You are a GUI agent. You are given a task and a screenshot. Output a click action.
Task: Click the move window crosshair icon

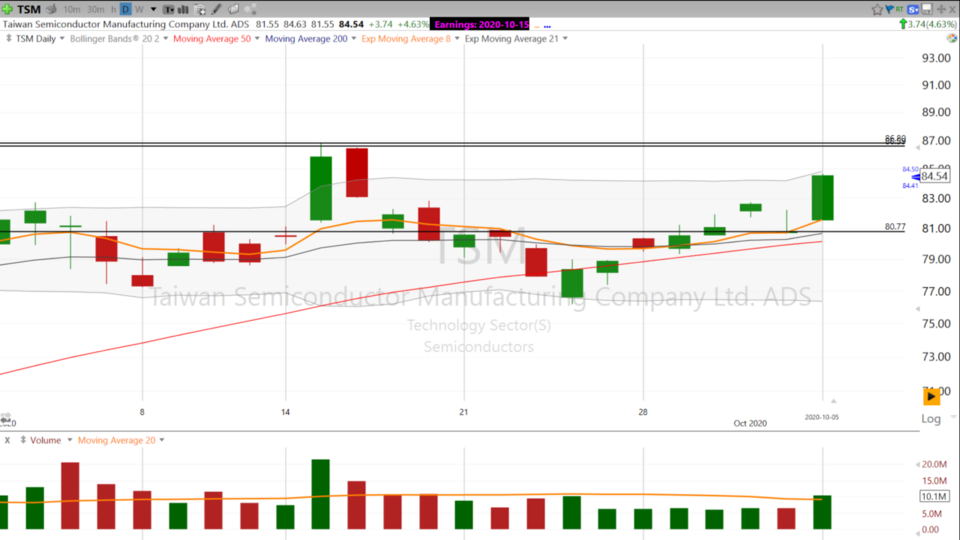coord(941,9)
